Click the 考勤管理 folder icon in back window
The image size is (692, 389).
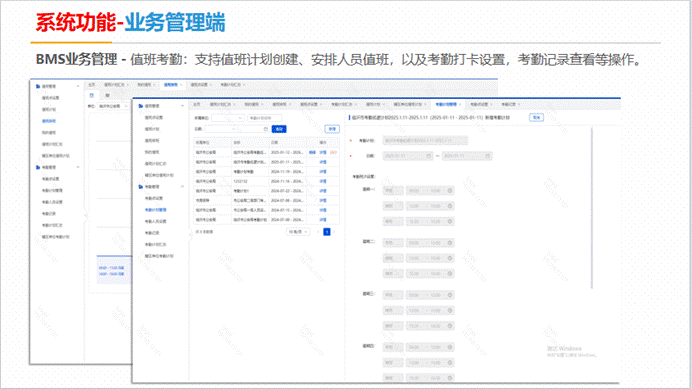38,167
